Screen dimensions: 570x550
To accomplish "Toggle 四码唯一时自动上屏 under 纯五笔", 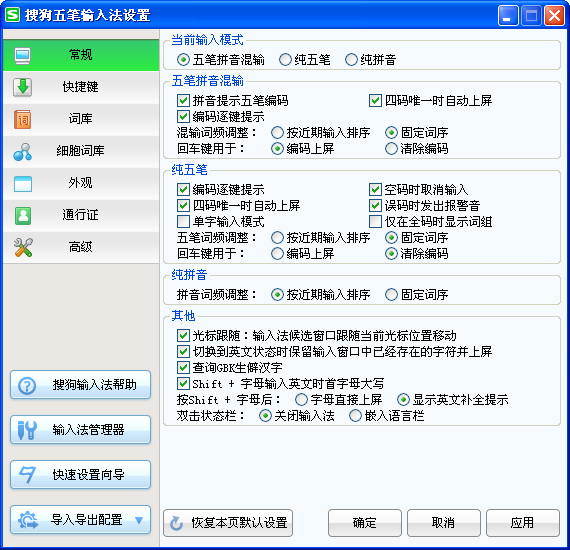I will [x=183, y=205].
